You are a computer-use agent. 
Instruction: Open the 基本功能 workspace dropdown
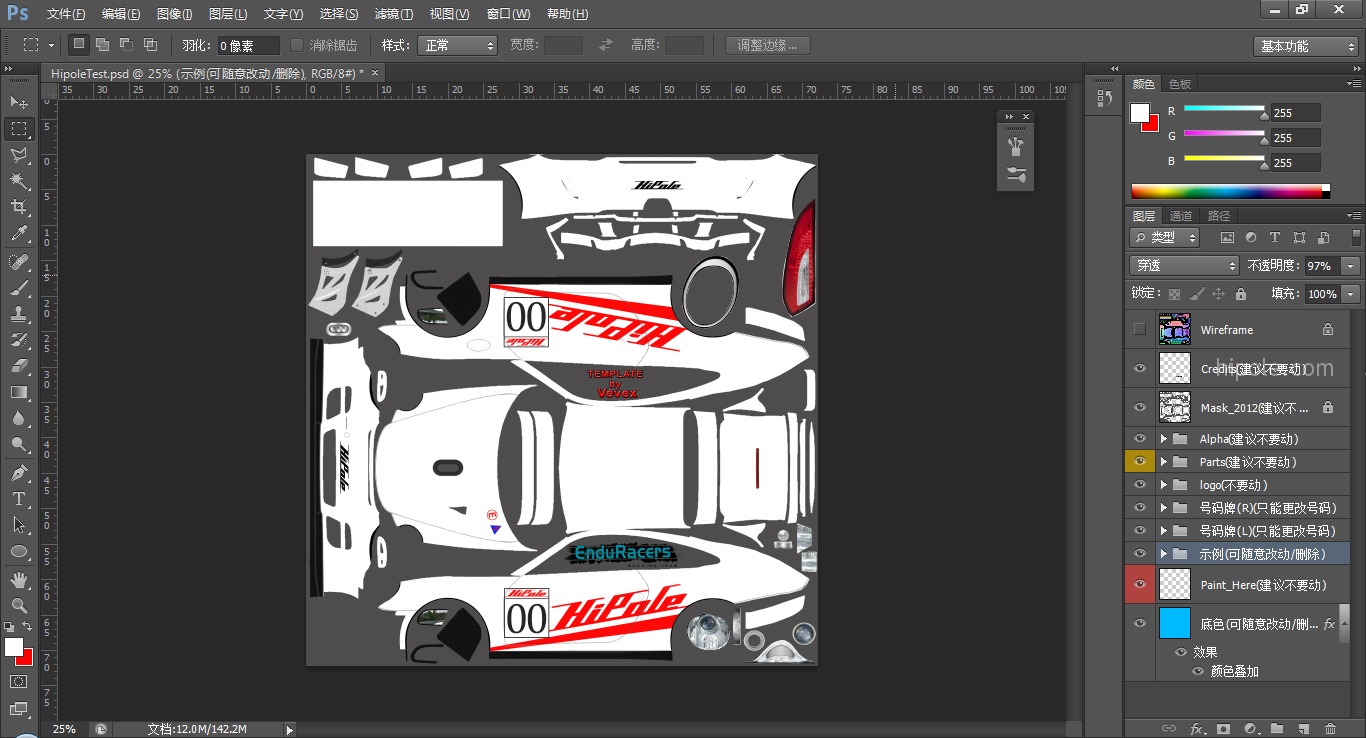[x=1305, y=46]
